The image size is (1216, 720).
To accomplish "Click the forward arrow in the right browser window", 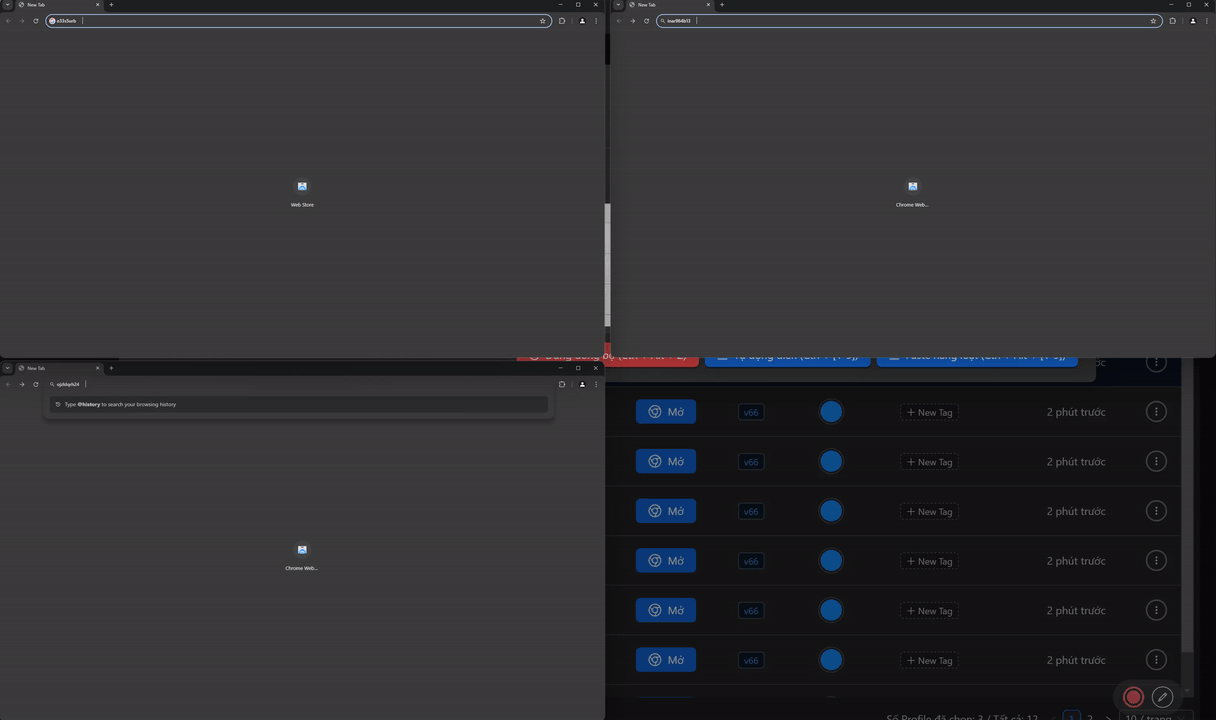I will point(633,20).
